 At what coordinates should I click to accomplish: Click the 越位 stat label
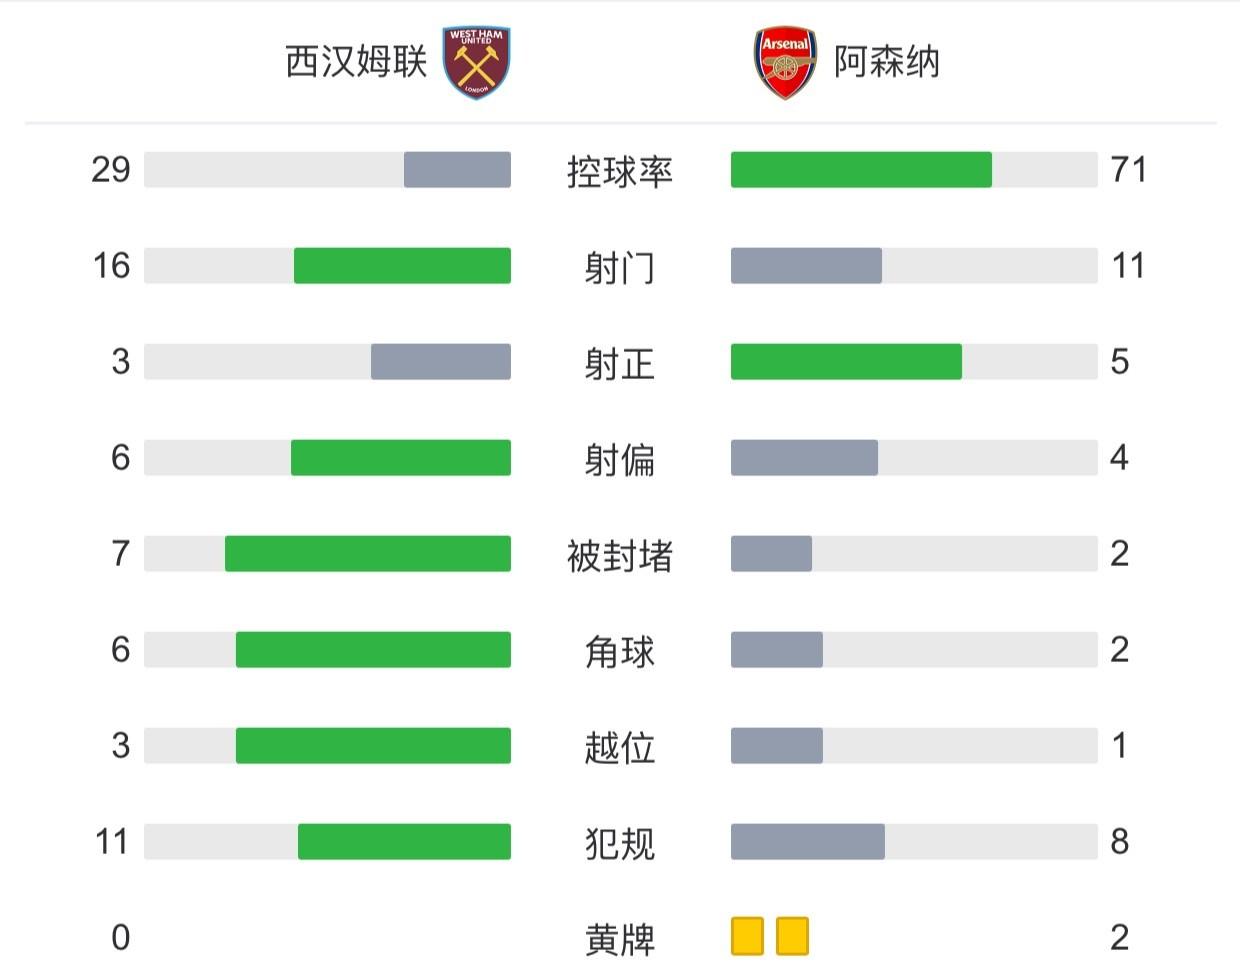coord(620,748)
